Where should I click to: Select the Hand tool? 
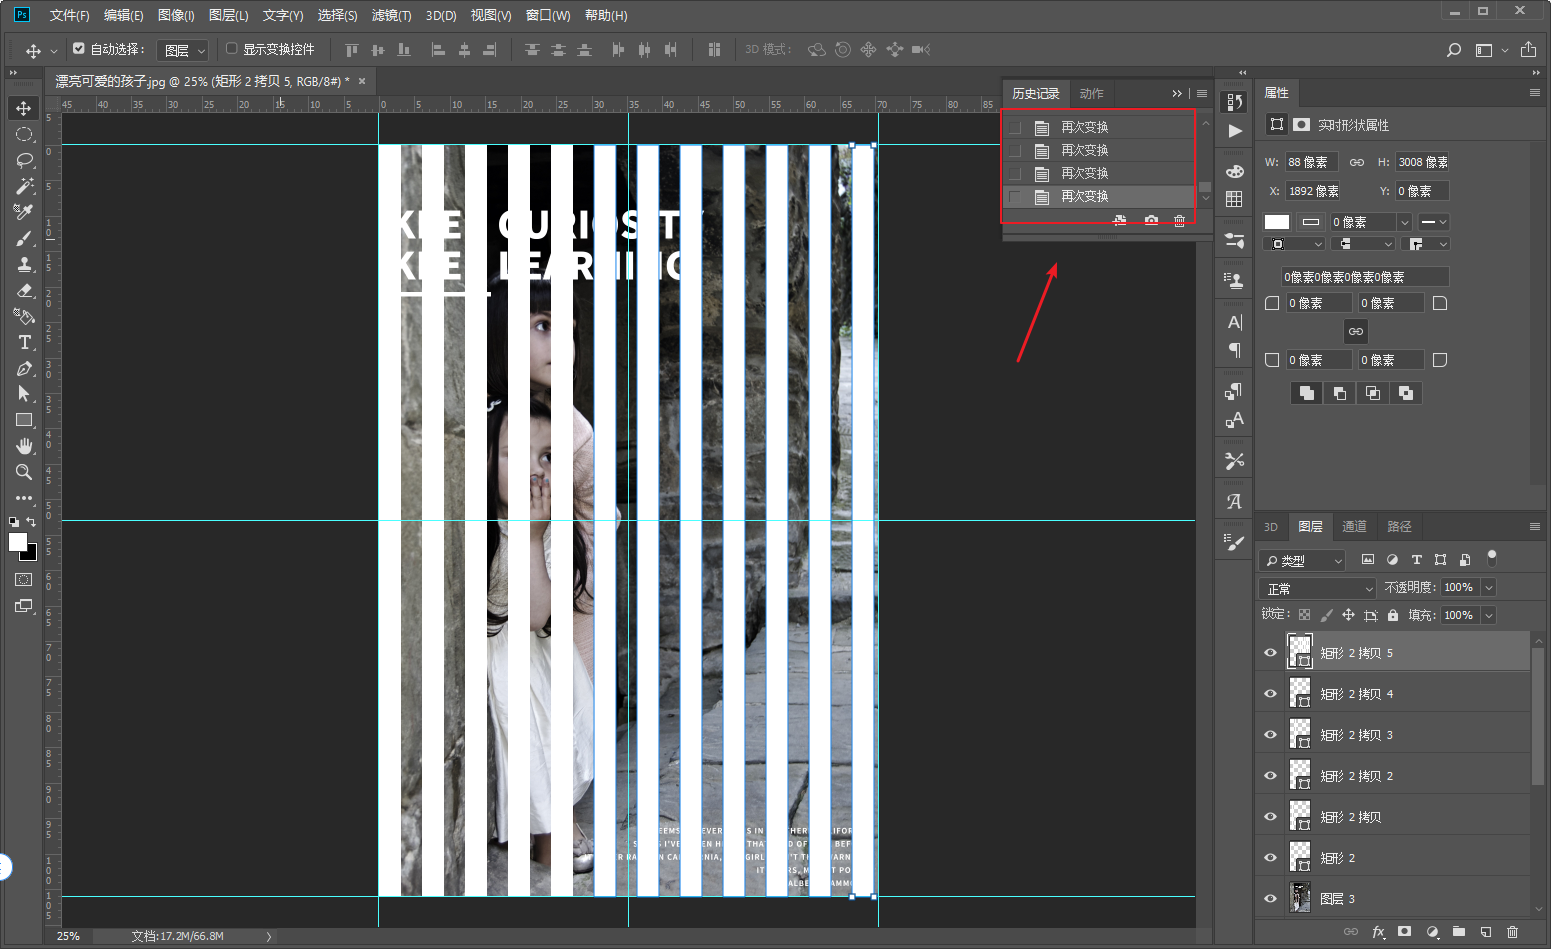coord(24,446)
